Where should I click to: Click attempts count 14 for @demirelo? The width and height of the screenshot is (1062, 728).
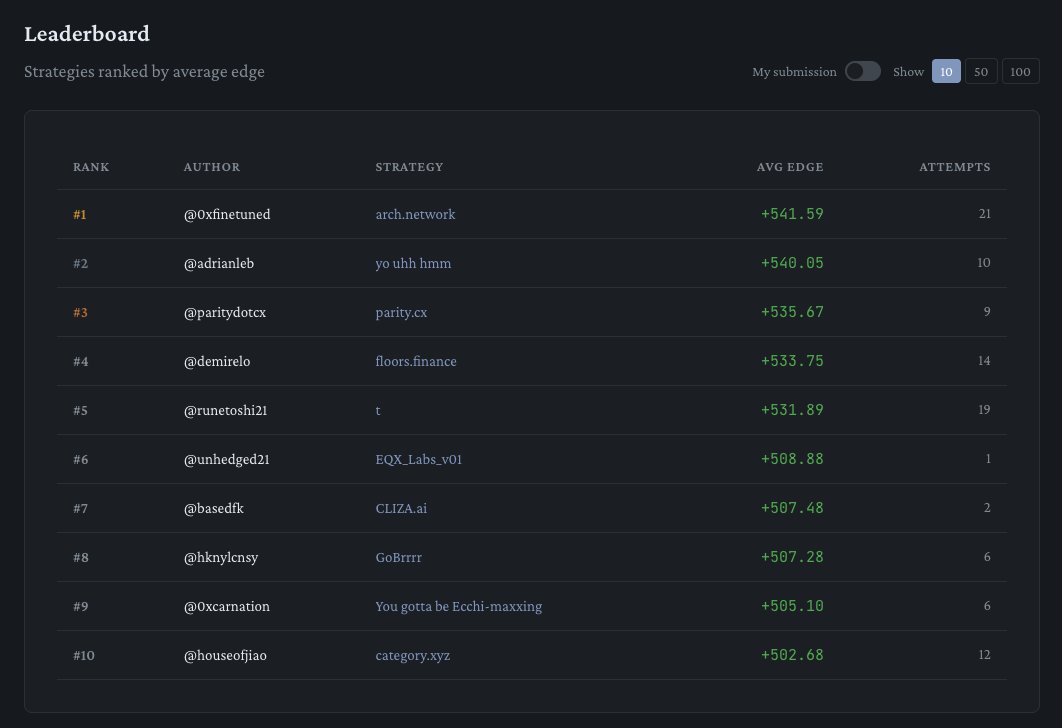pos(984,360)
